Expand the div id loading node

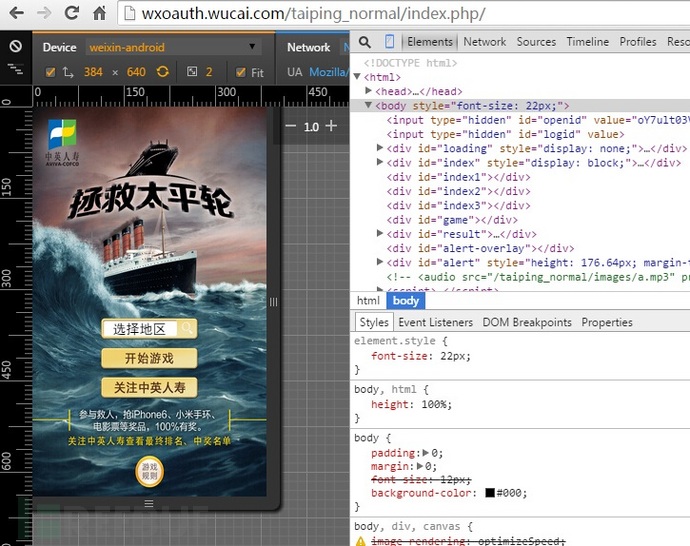380,148
